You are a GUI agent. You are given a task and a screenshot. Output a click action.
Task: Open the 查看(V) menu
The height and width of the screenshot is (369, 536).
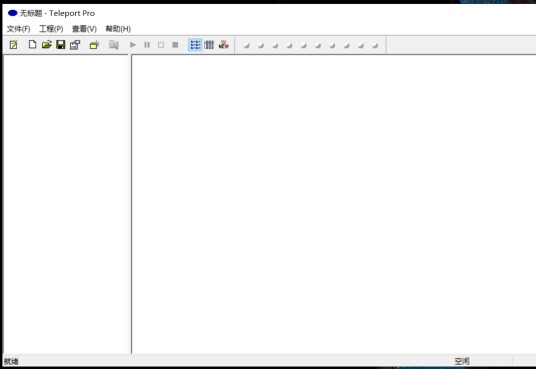coord(84,29)
